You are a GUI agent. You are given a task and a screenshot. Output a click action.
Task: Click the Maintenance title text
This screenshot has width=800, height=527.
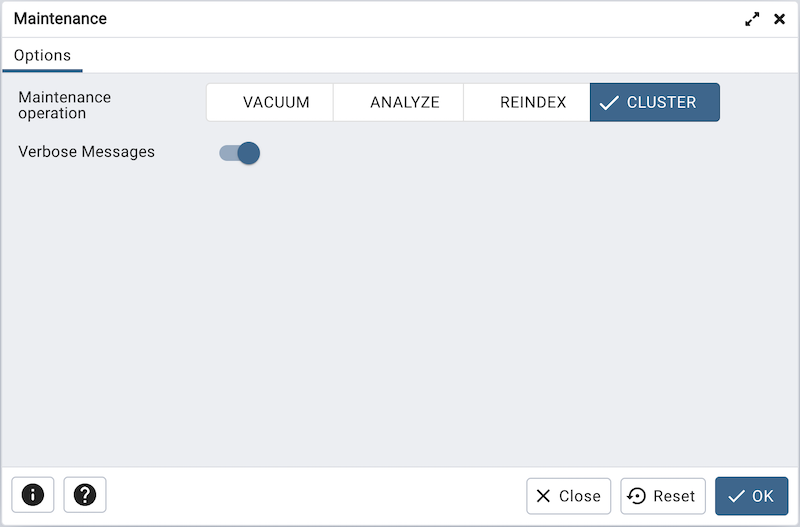coord(60,19)
